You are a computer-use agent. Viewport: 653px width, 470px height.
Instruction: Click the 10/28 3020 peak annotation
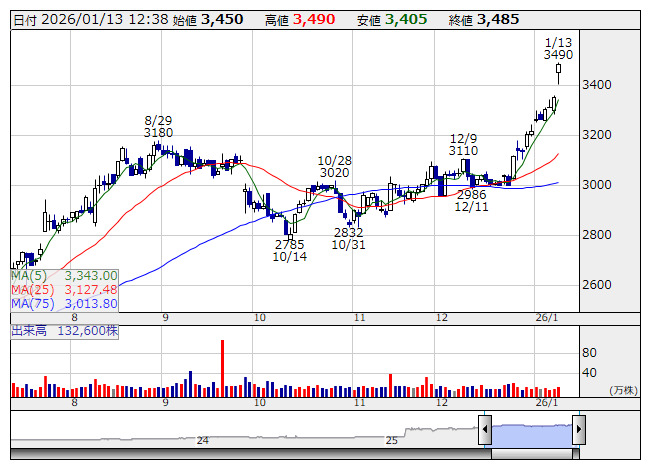334,166
